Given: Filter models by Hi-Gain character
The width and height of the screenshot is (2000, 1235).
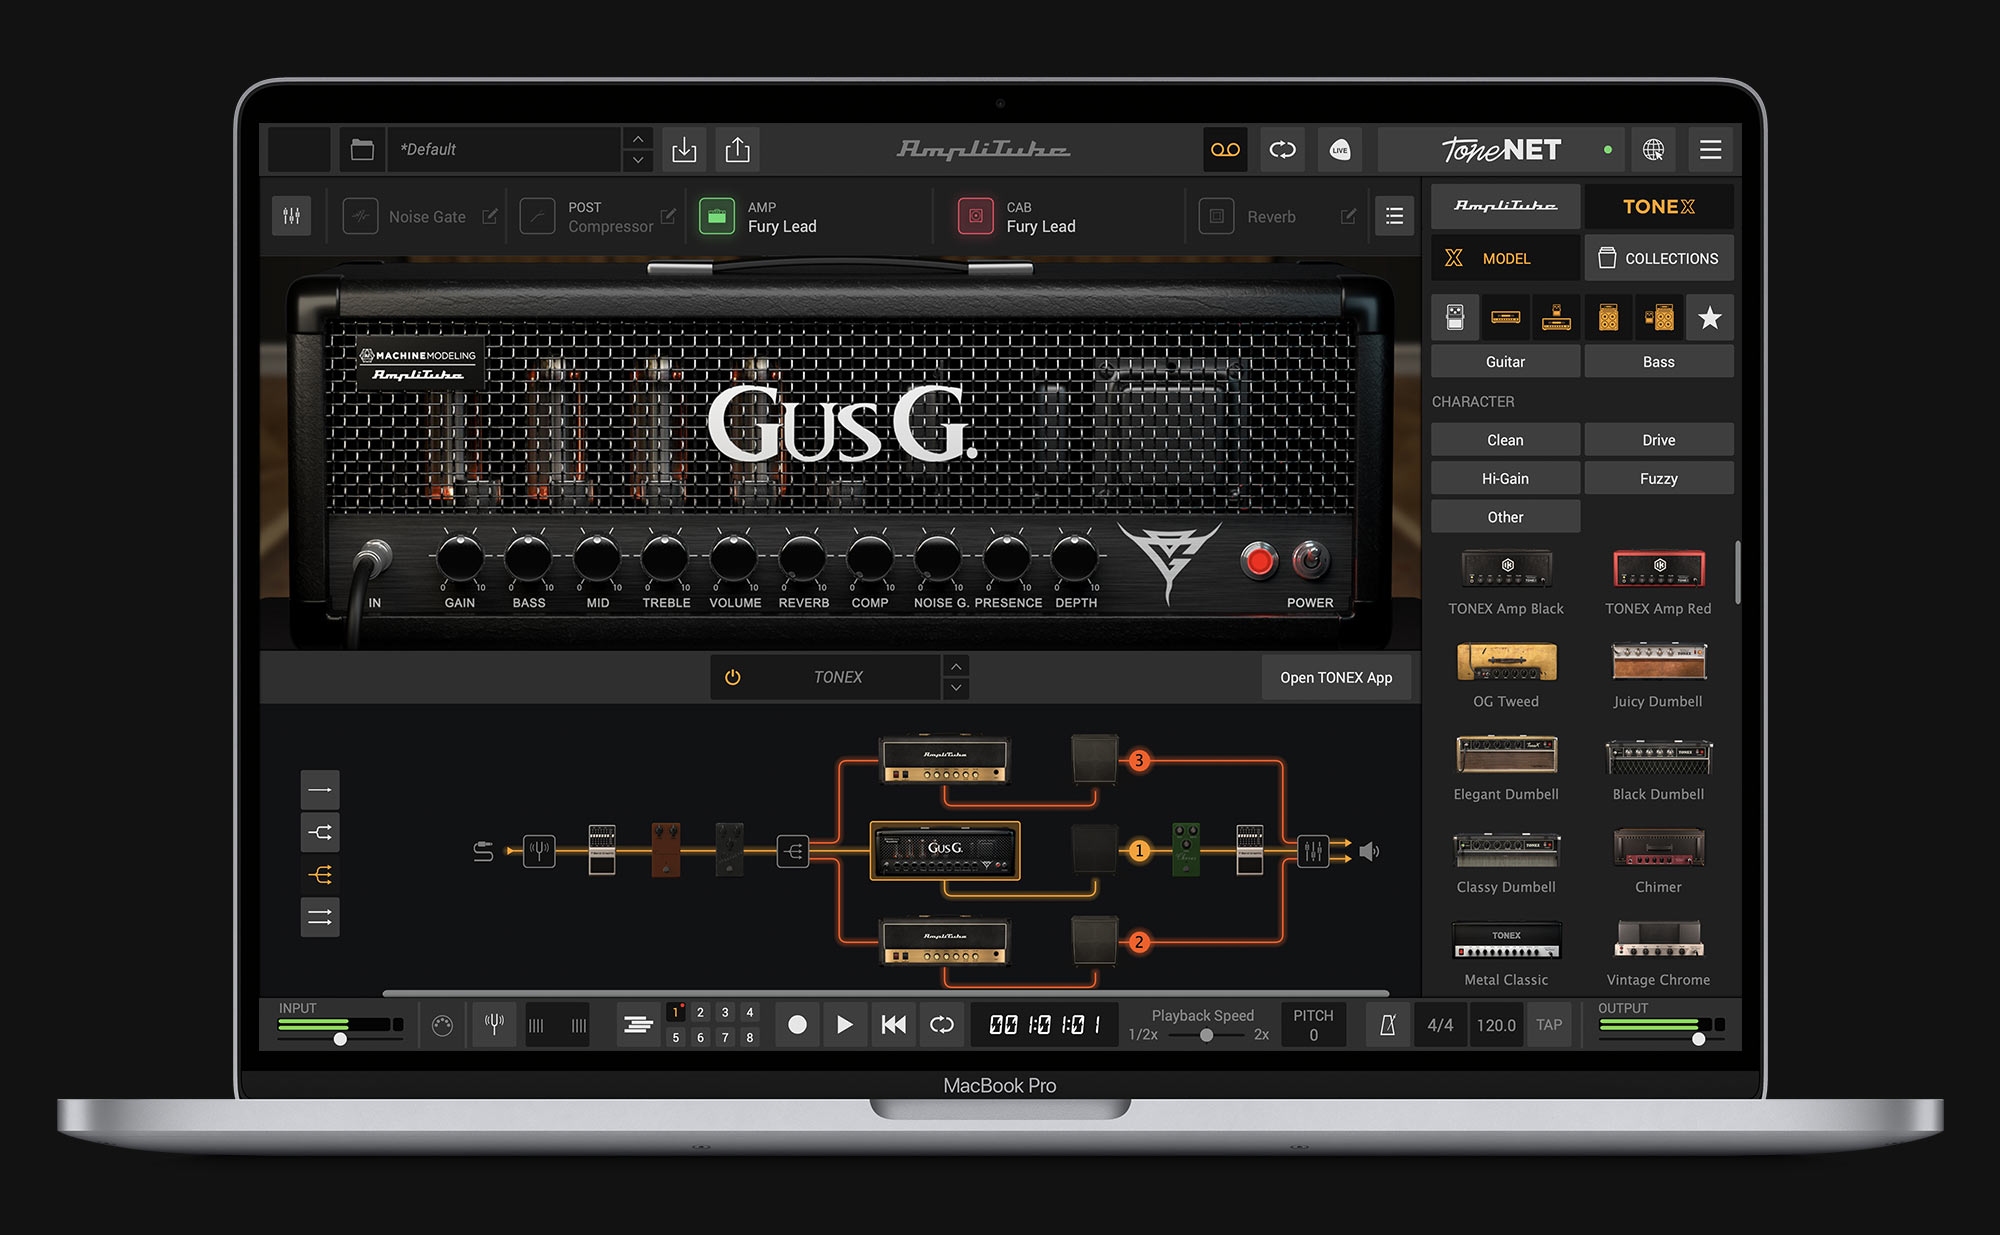Looking at the screenshot, I should 1505,478.
